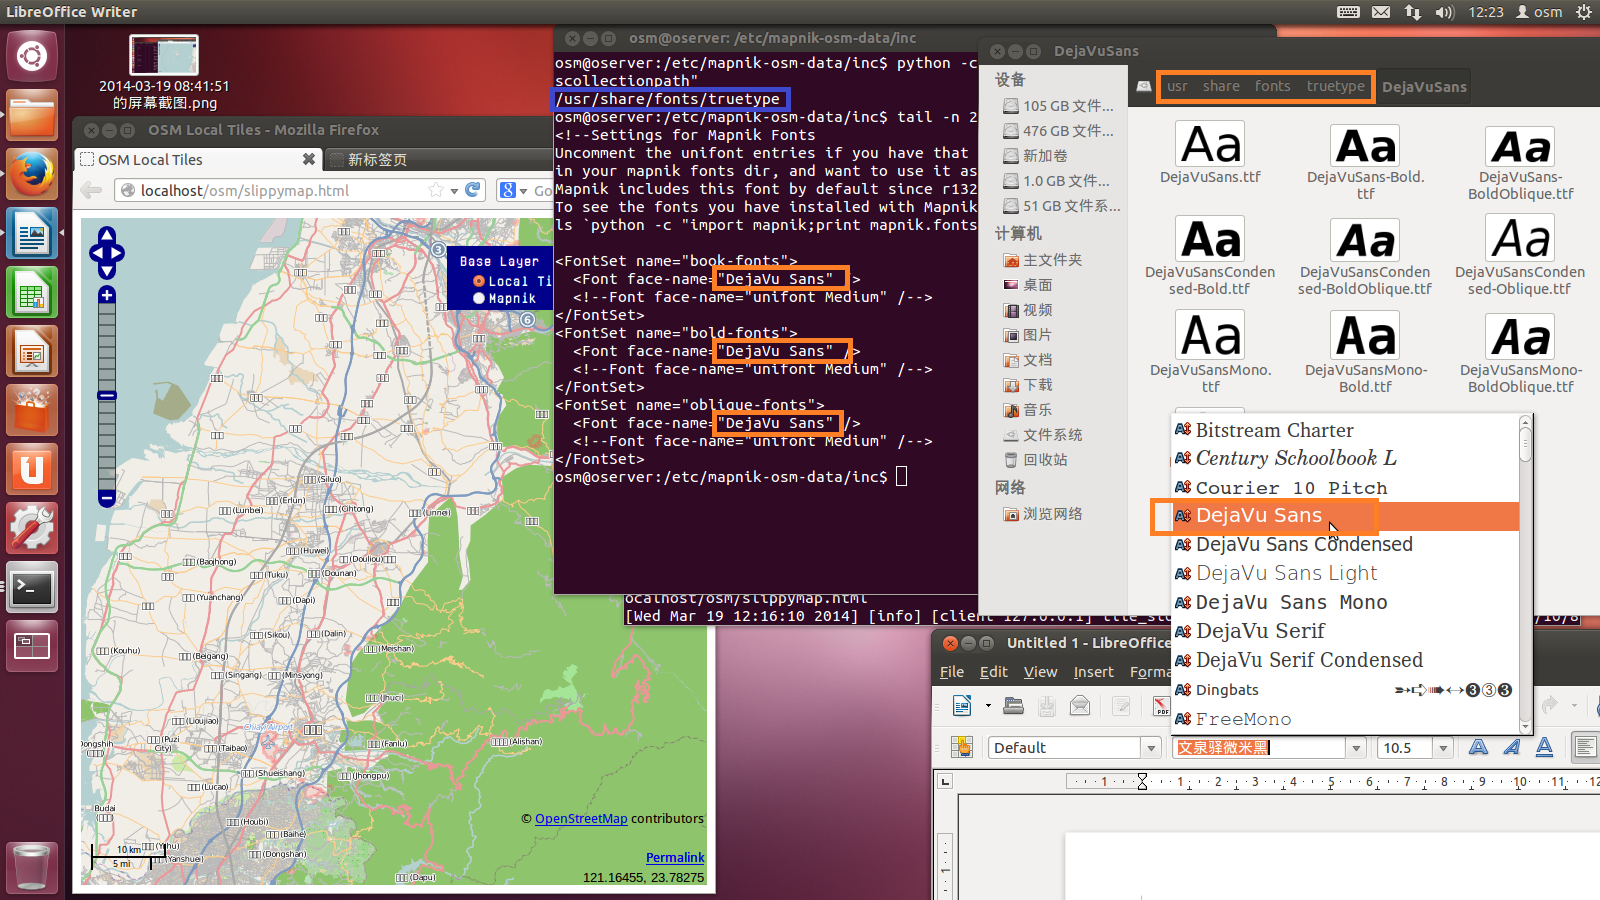
Task: Open the font size 10.5 dropdown
Action: tap(1442, 748)
